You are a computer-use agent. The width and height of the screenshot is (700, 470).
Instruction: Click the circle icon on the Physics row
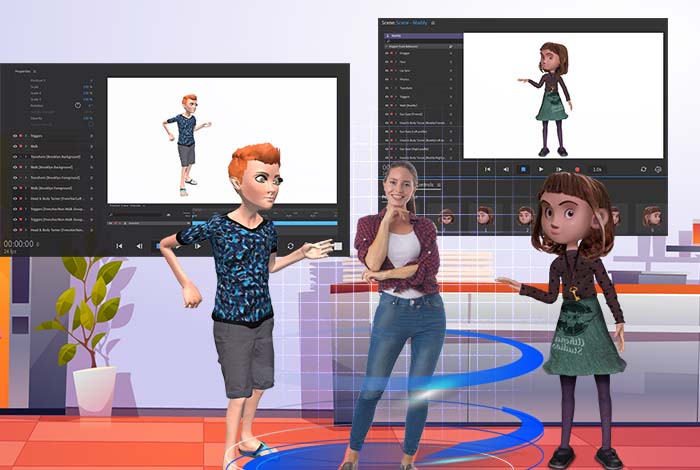[451, 79]
